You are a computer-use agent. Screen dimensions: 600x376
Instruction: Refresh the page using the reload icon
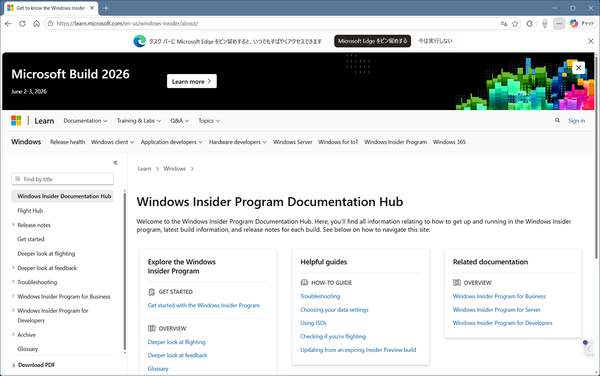(x=22, y=24)
